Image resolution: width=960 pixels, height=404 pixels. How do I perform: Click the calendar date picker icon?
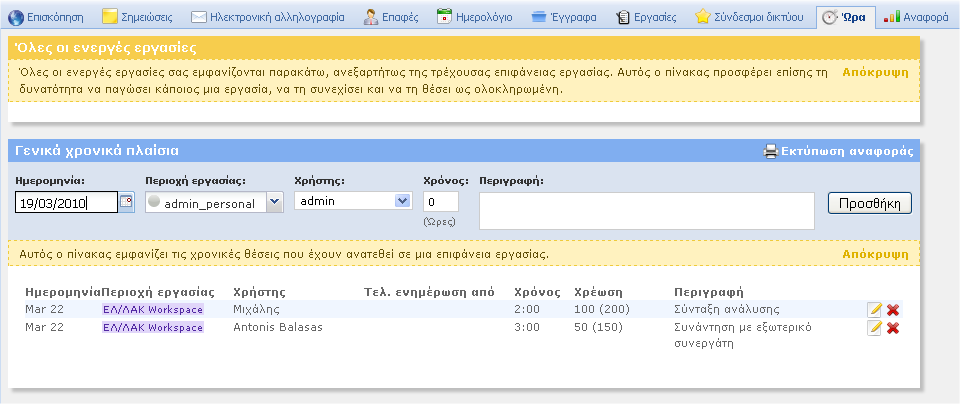(x=126, y=202)
